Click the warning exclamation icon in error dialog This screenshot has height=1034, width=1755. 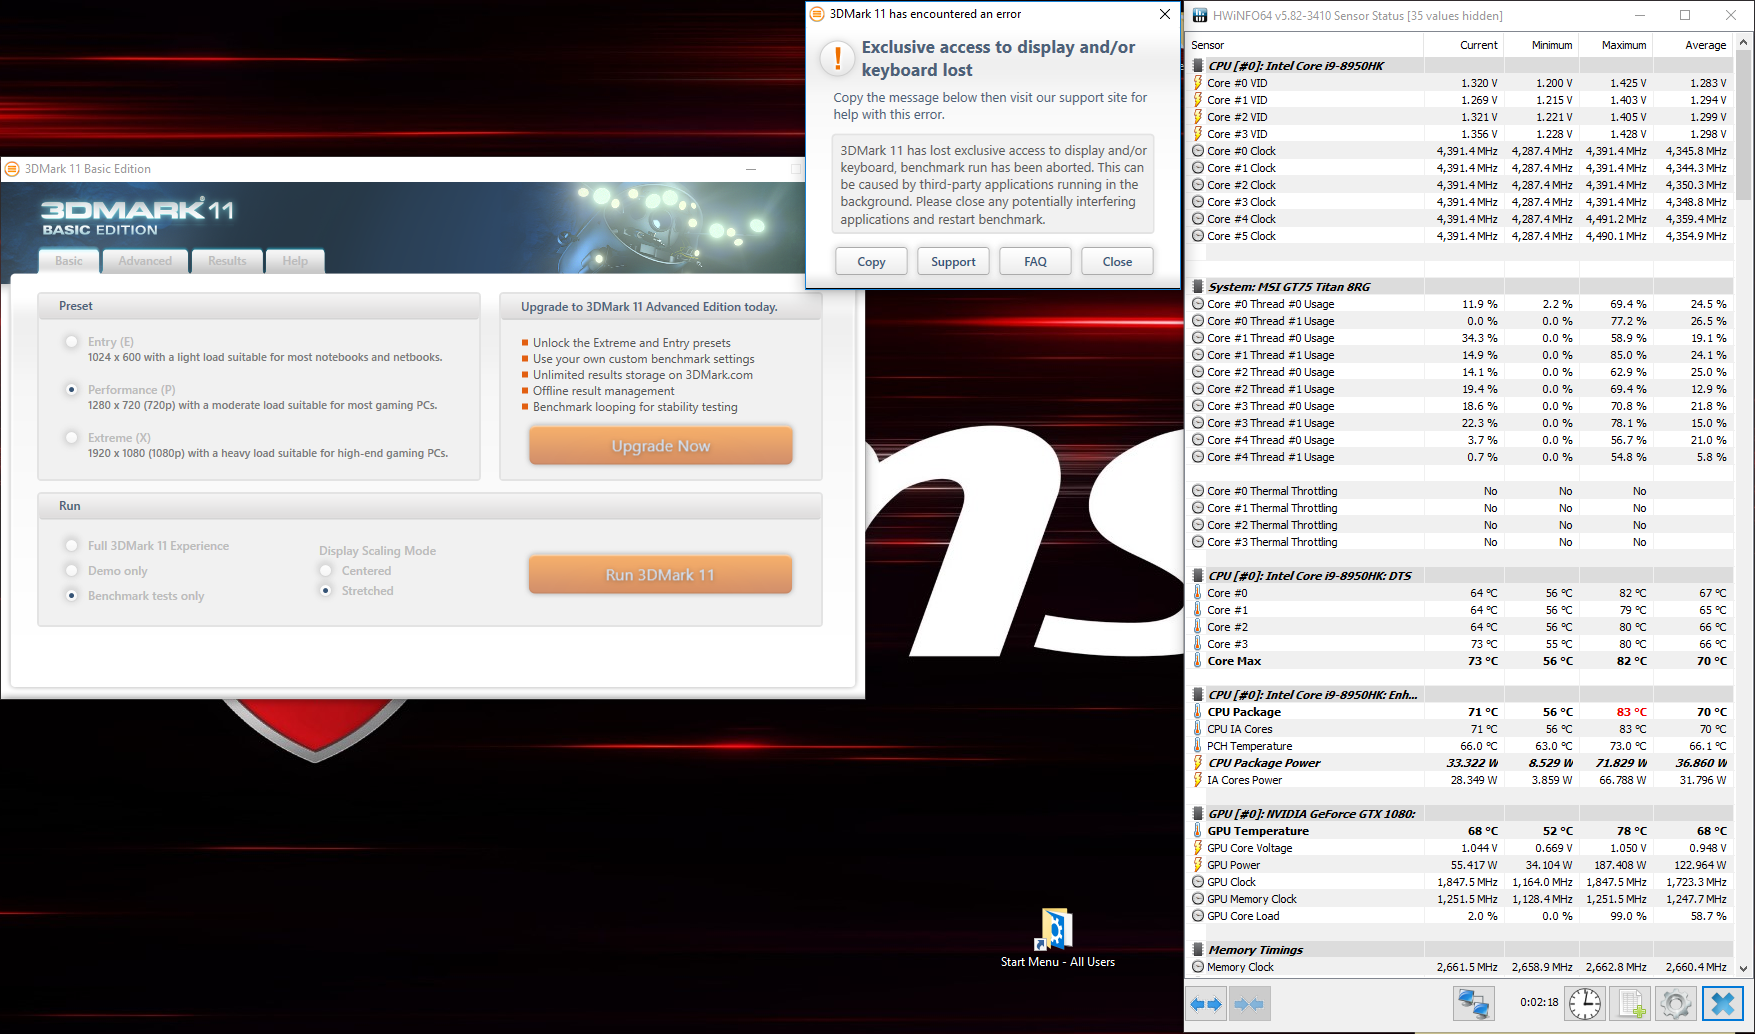[x=836, y=58]
